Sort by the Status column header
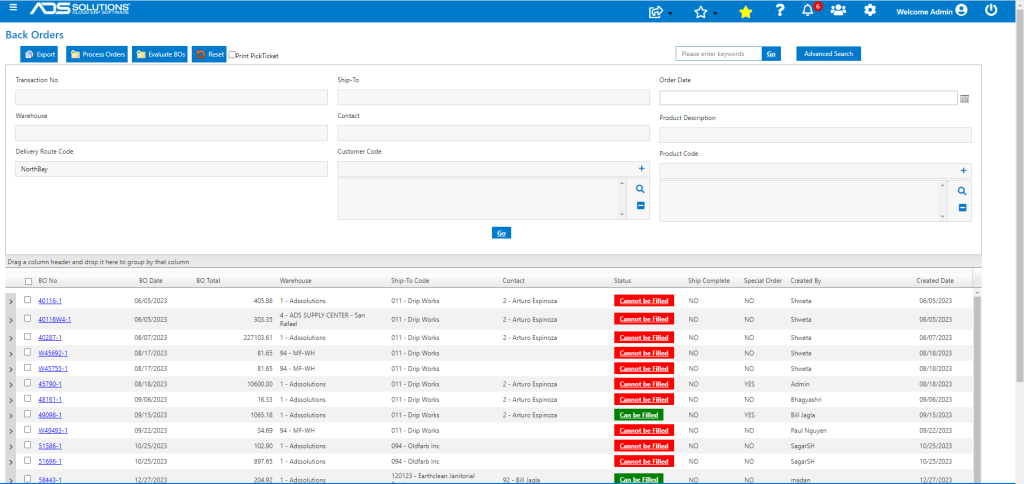This screenshot has height=484, width=1024. point(622,281)
